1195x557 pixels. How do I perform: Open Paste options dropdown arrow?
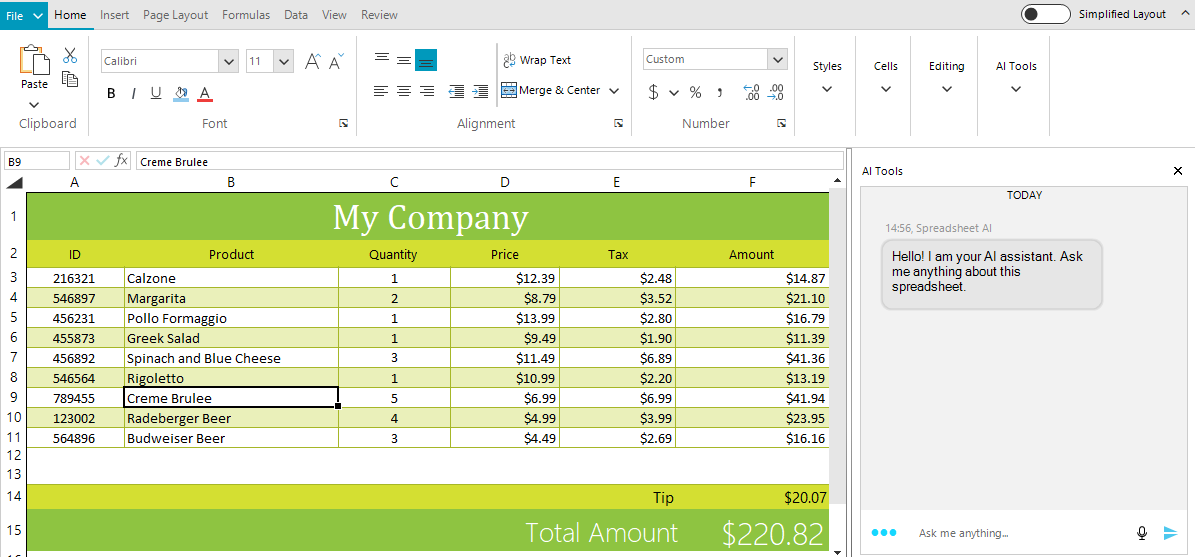[x=34, y=104]
